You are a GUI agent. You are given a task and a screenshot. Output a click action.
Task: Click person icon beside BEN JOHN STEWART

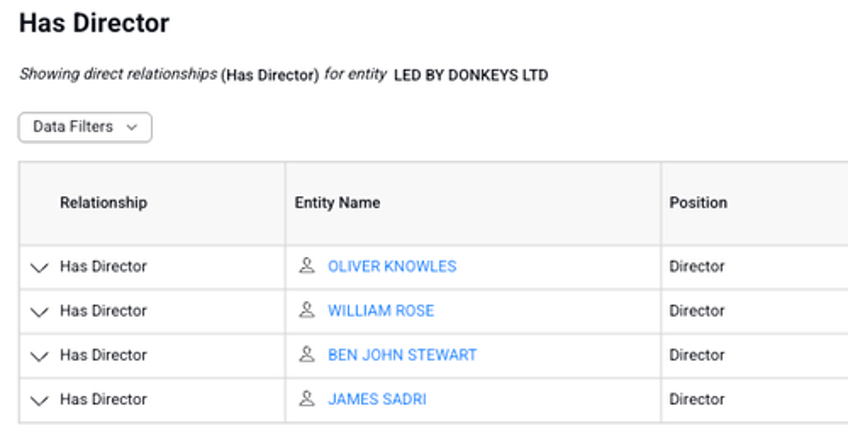click(307, 354)
